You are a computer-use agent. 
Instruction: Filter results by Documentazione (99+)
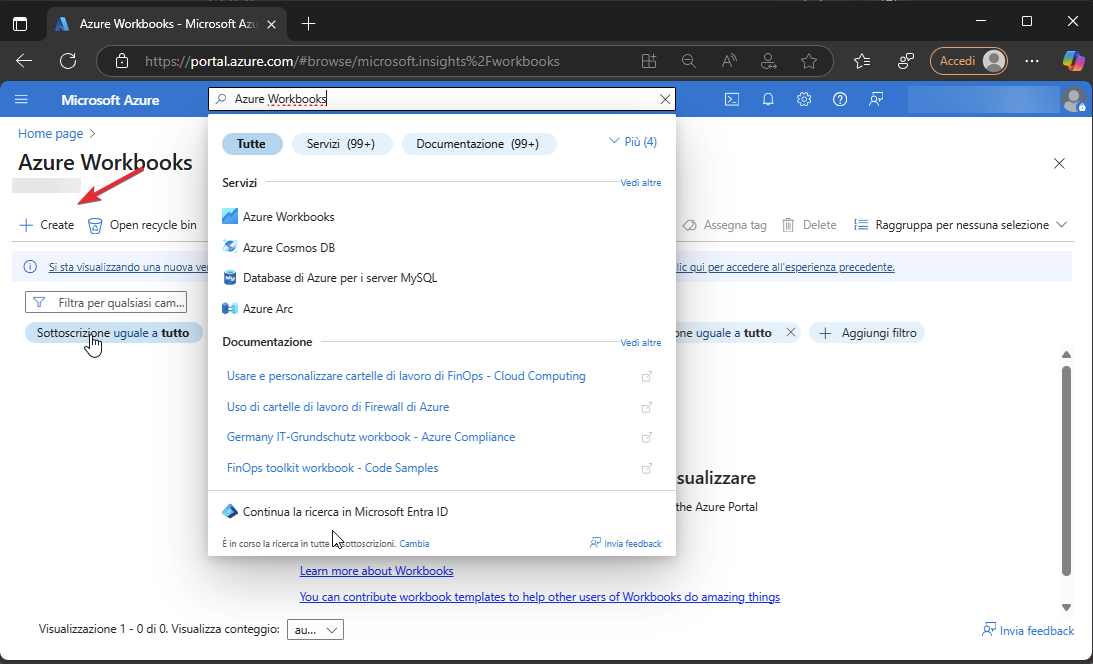coord(478,144)
